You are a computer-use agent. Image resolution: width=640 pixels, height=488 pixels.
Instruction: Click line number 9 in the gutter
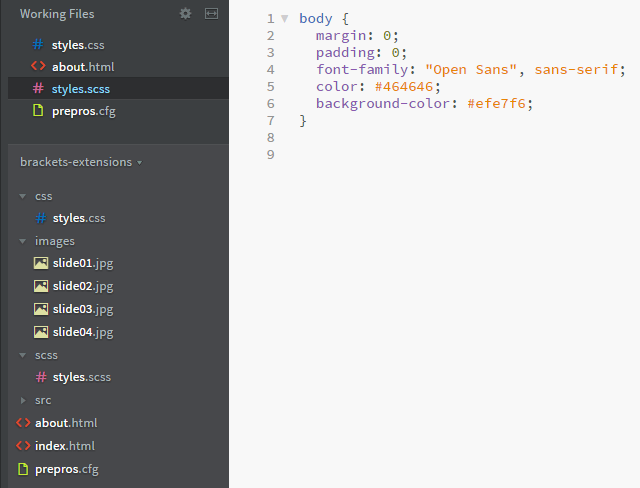point(270,155)
